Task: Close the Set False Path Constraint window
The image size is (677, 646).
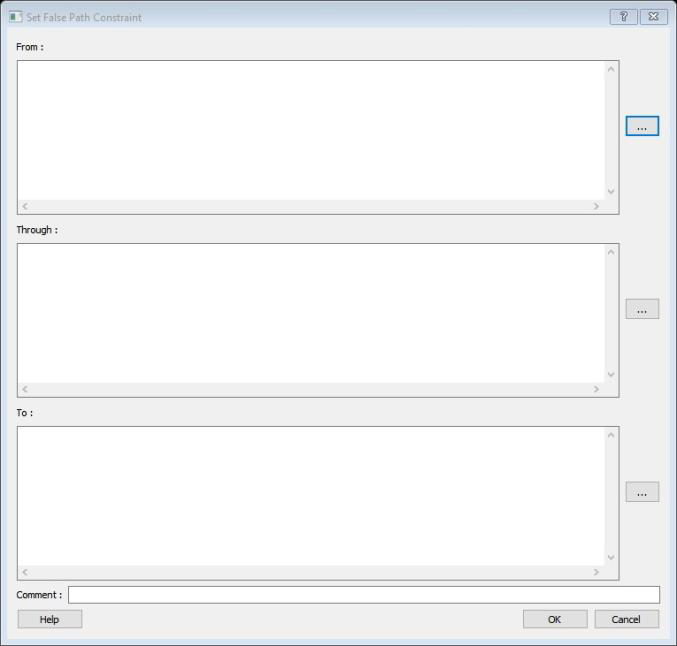Action: [x=653, y=17]
